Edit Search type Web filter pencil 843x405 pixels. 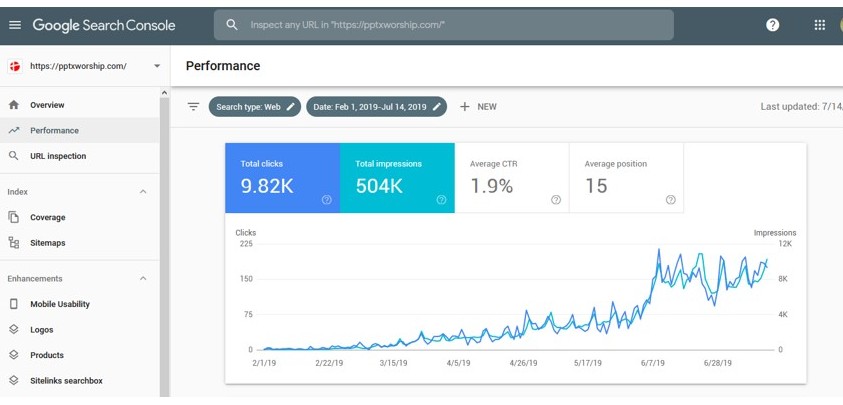[291, 106]
